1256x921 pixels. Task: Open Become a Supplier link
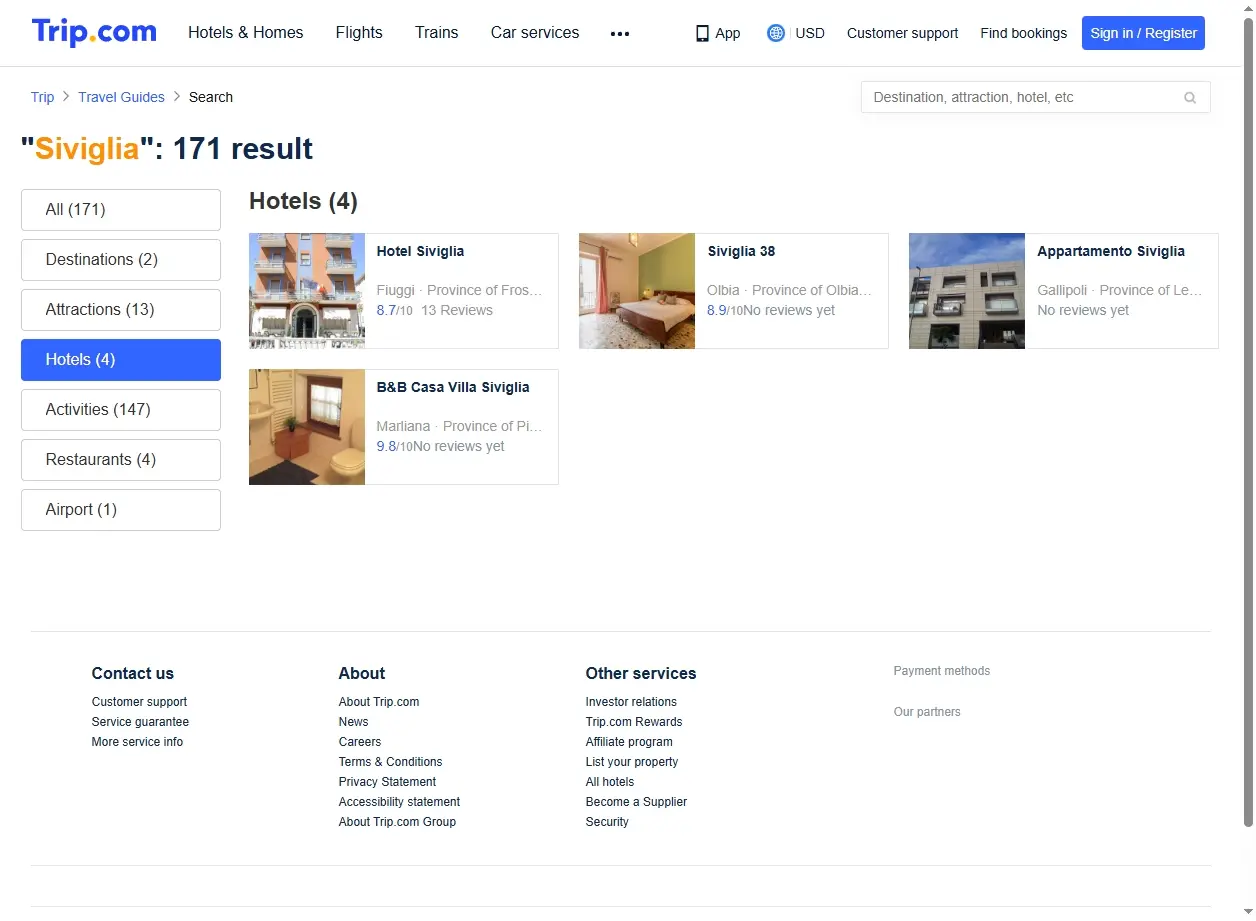636,802
